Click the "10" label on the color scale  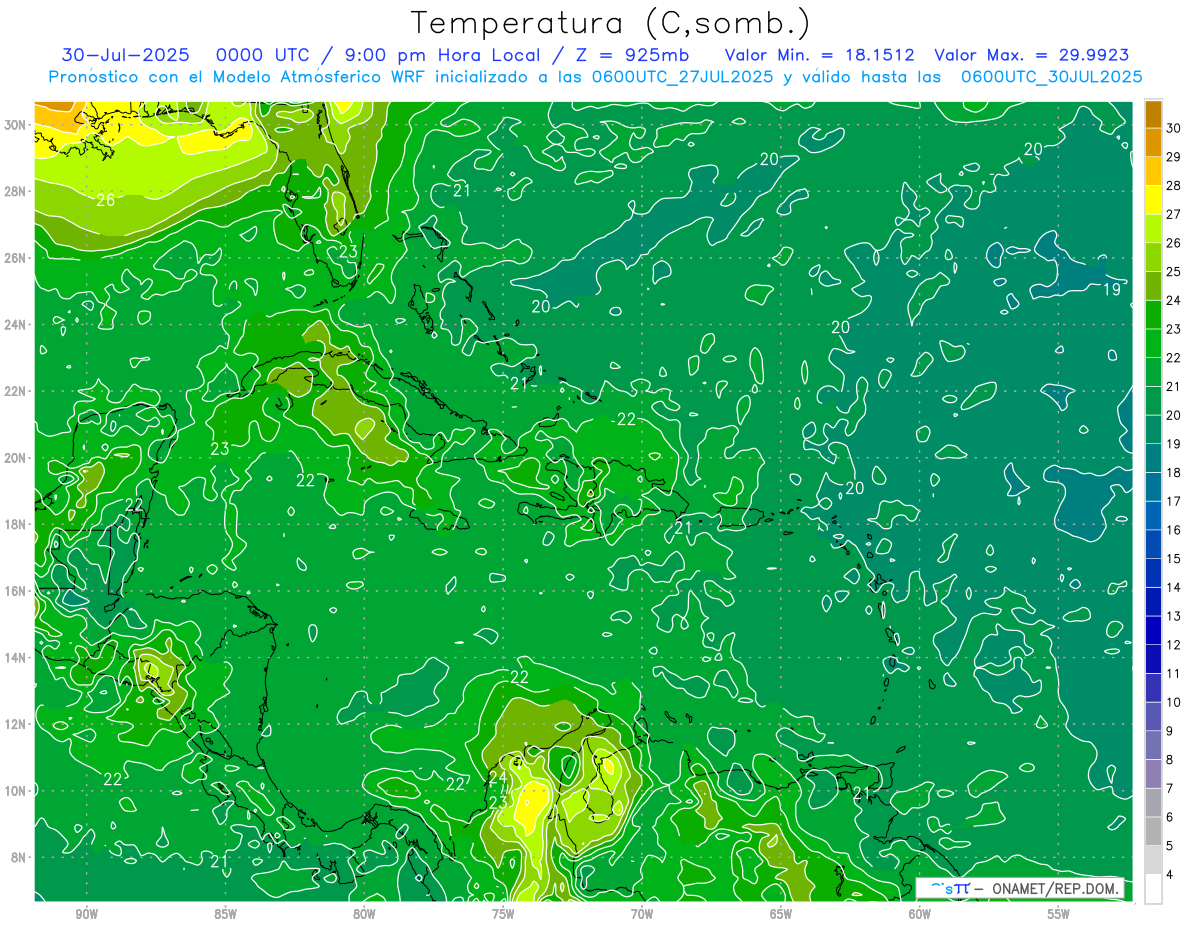coord(1174,702)
